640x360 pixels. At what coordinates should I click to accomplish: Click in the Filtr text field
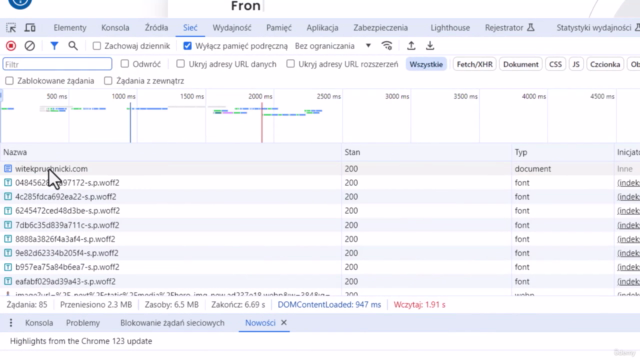point(57,64)
